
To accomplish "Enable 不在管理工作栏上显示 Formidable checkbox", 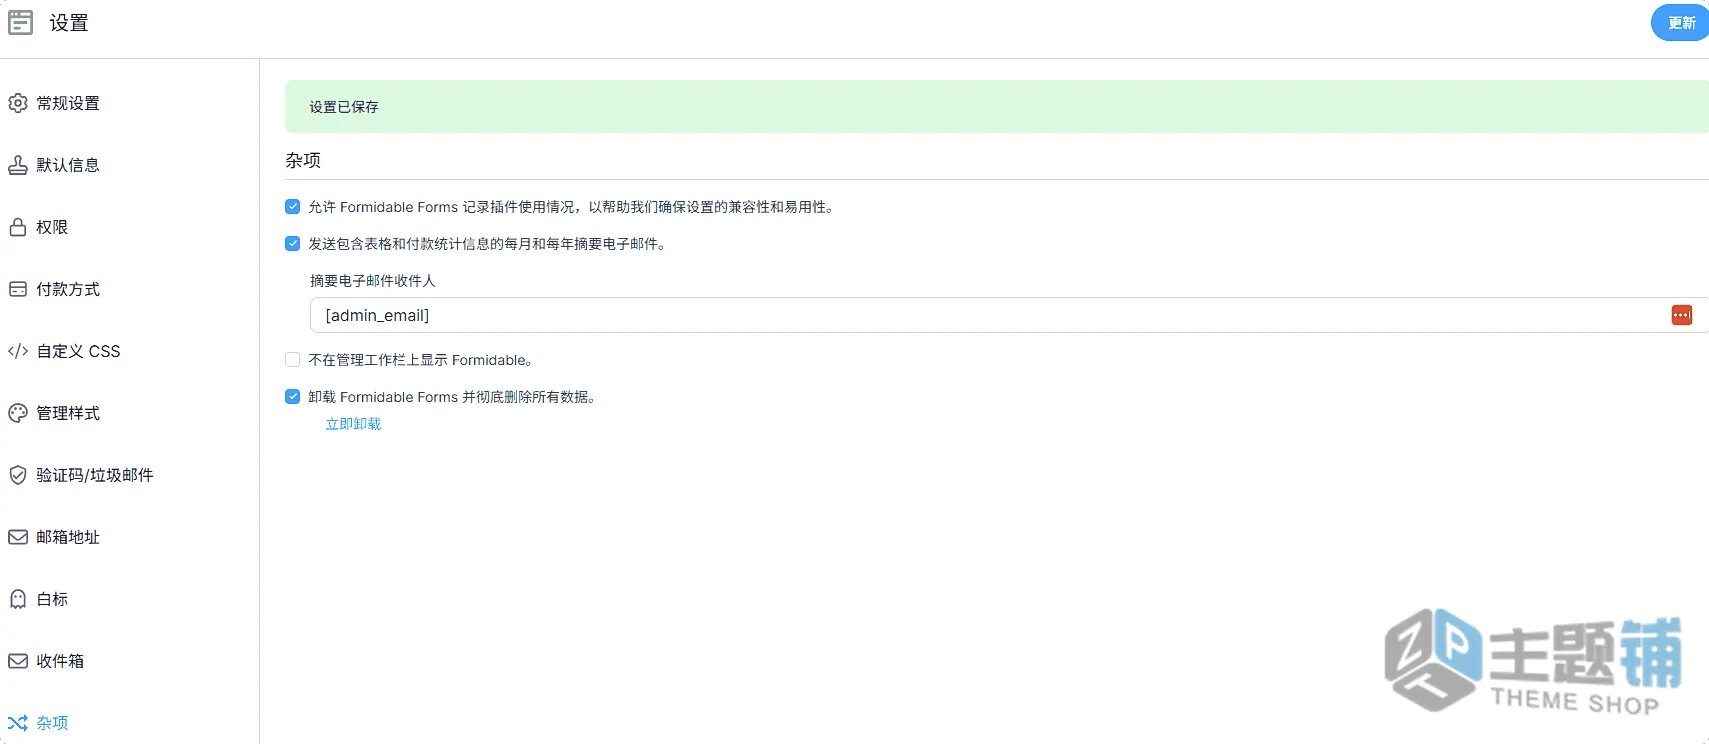I will click(292, 360).
